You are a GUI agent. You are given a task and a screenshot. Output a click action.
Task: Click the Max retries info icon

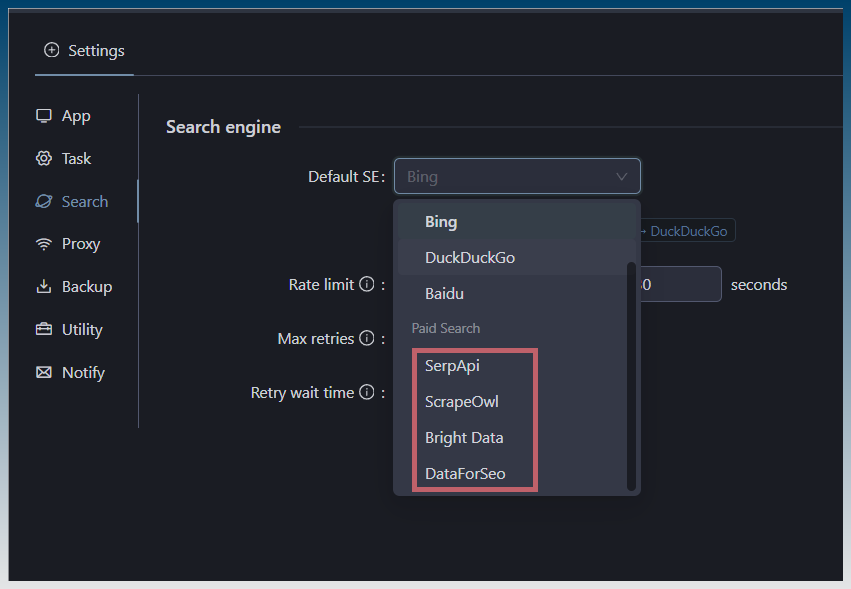click(366, 339)
